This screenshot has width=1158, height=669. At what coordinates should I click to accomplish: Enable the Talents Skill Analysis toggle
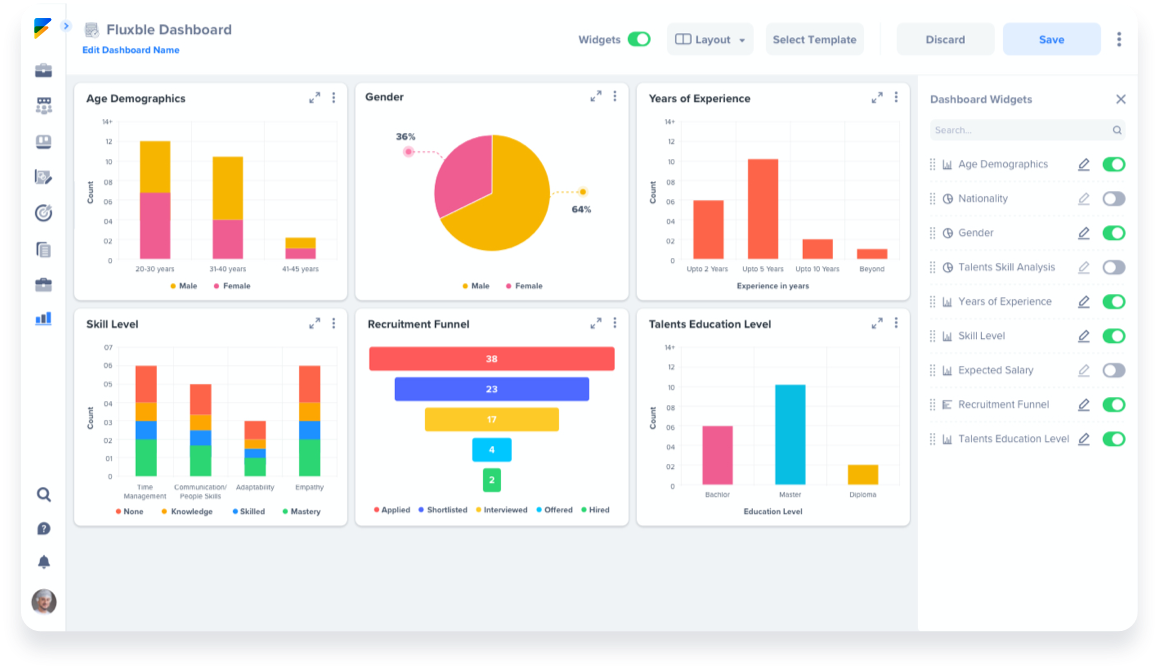[1114, 267]
